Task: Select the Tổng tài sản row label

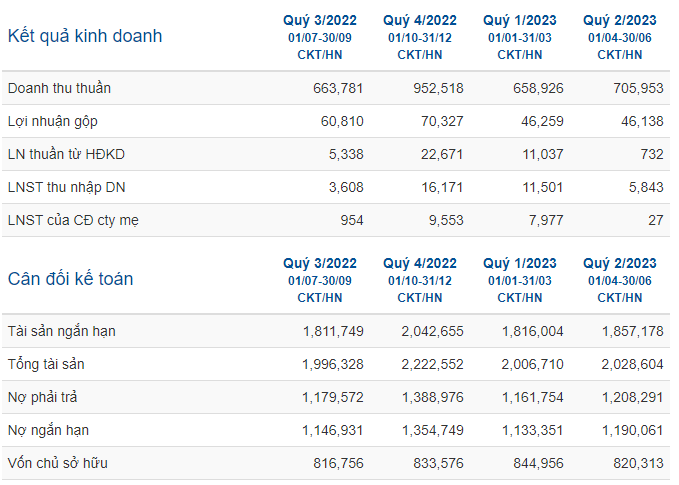Action: 46,364
